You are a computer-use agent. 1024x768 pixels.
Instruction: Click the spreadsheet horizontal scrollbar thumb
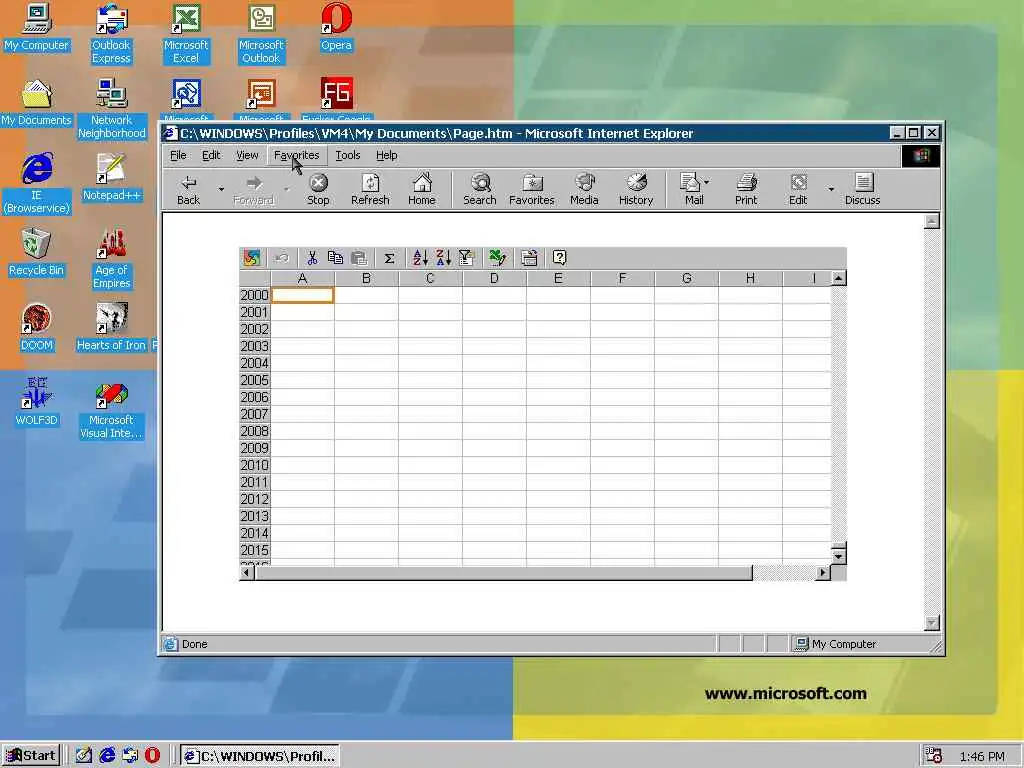click(504, 573)
